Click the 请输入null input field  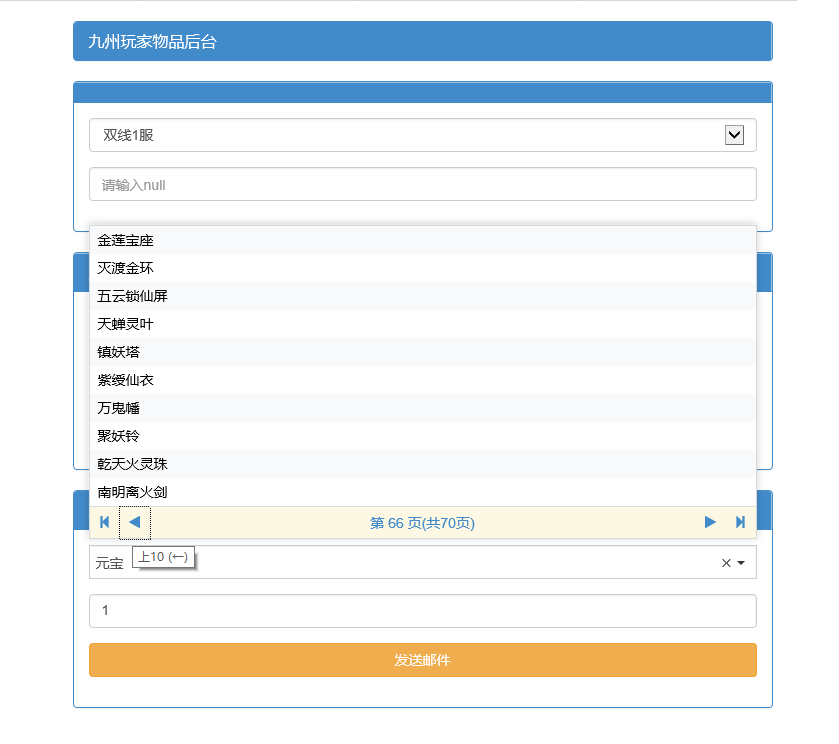point(423,184)
